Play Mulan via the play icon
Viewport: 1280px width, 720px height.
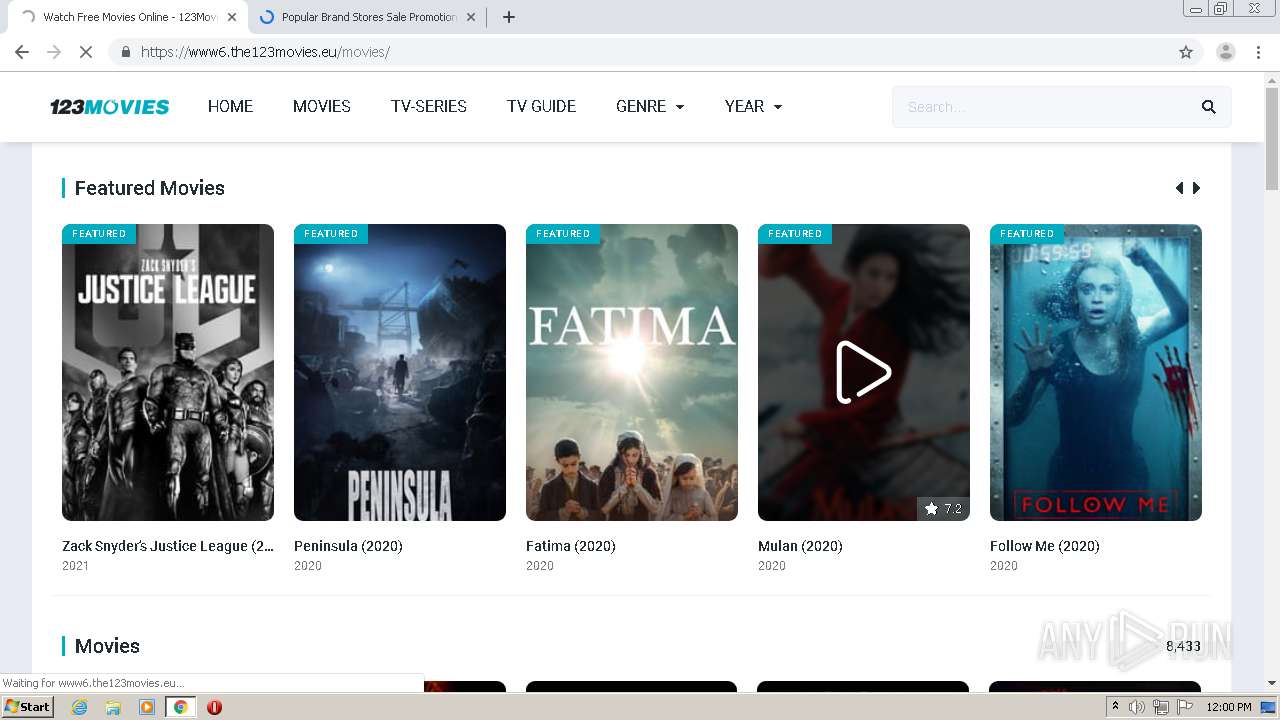[x=863, y=372]
